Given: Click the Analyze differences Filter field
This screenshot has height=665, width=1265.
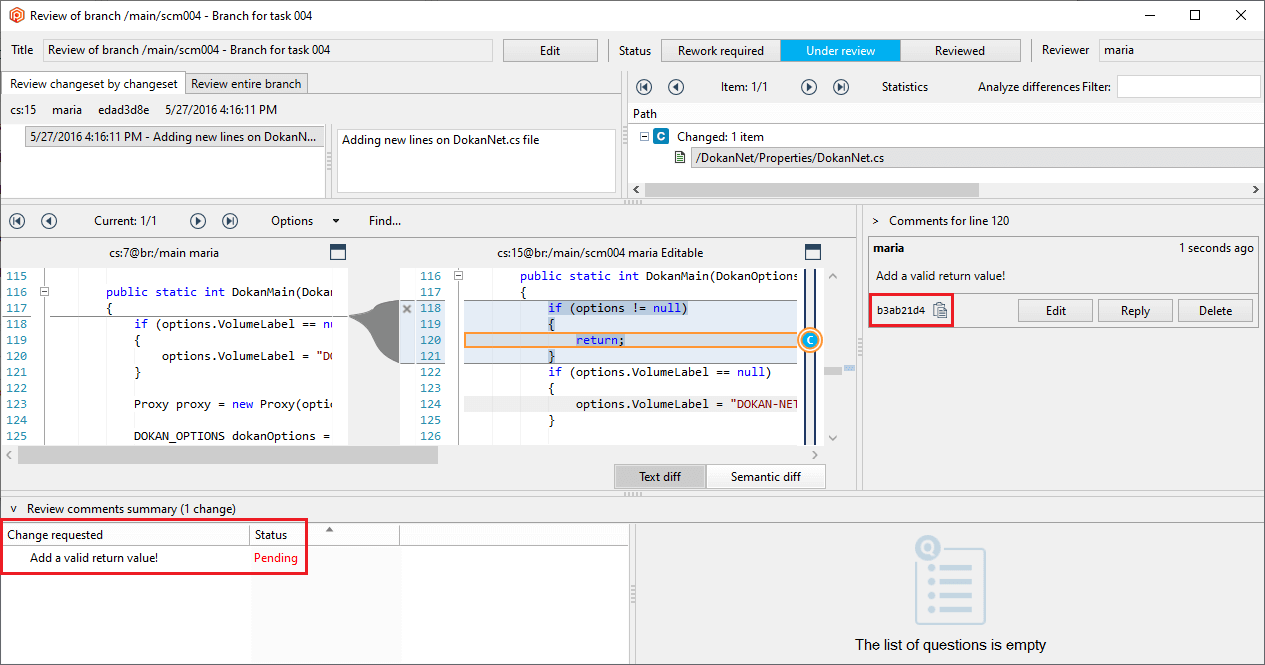Looking at the screenshot, I should tap(1188, 87).
